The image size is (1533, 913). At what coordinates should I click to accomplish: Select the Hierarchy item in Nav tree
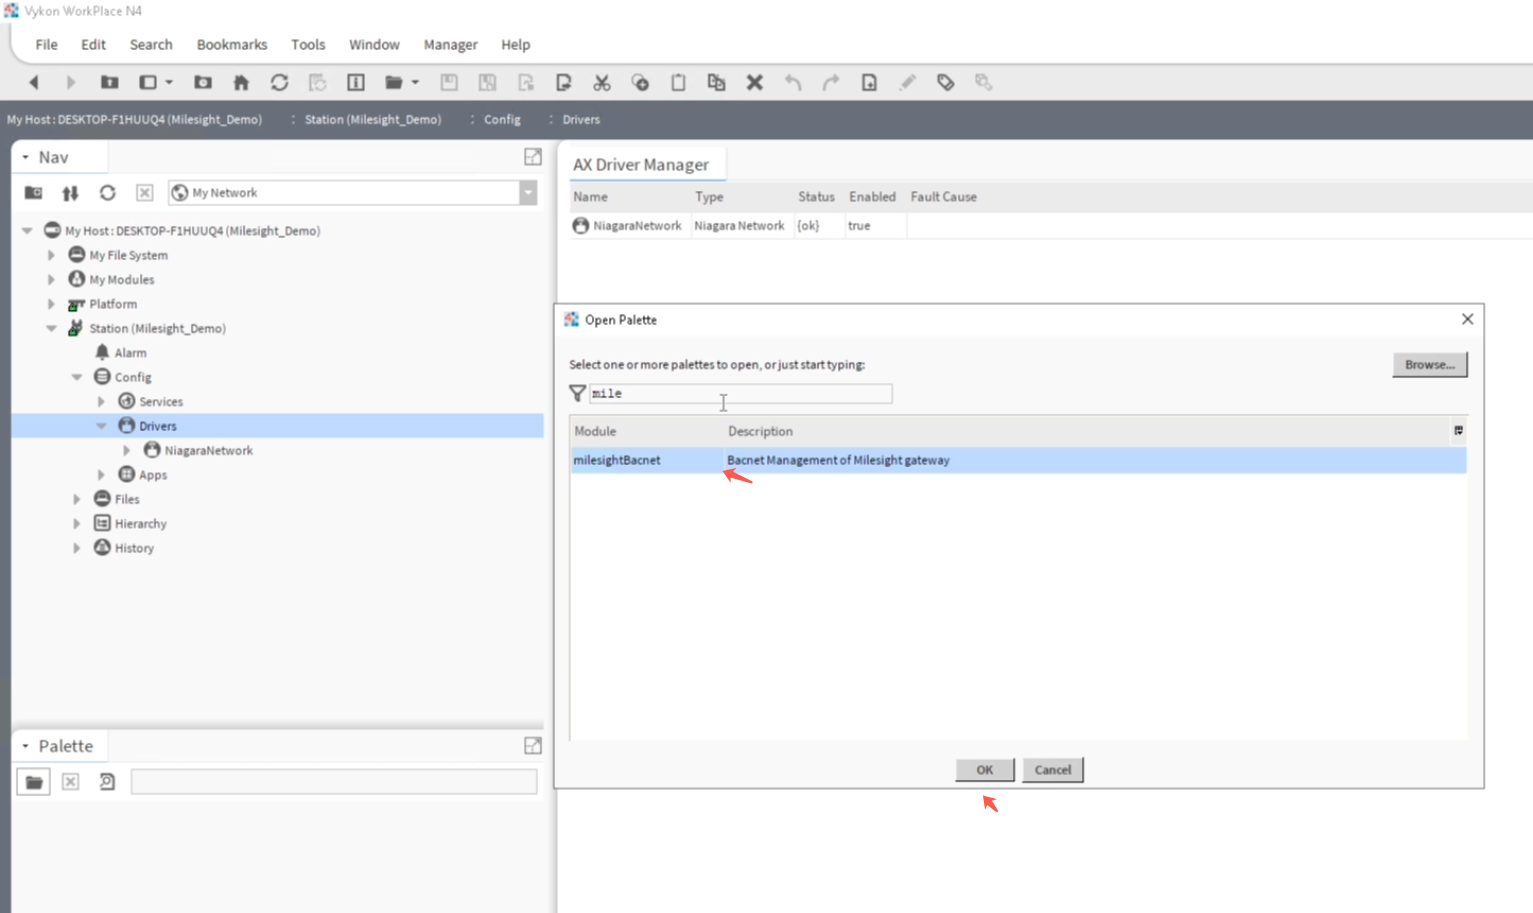tap(140, 524)
